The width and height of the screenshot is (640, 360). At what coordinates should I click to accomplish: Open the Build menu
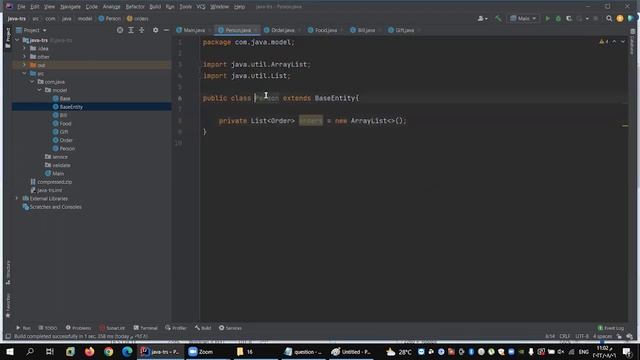155,7
